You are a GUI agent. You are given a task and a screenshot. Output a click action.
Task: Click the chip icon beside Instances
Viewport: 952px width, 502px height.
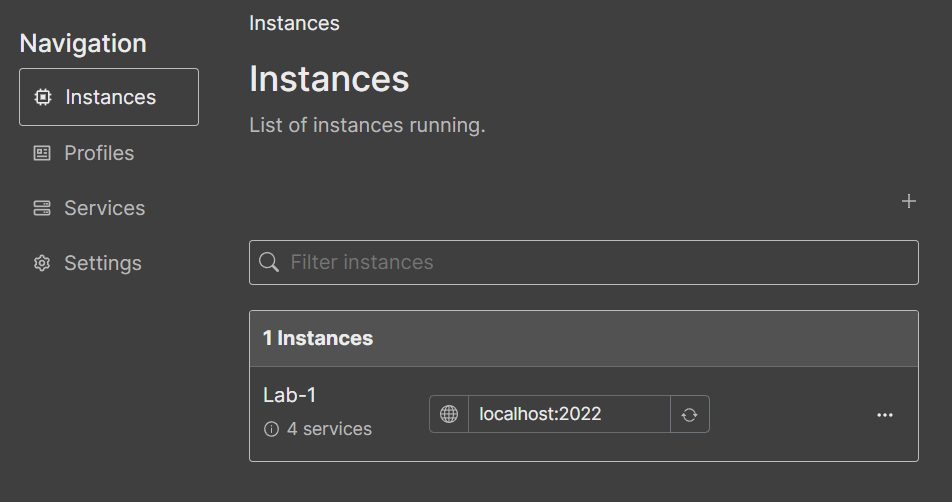coord(42,97)
